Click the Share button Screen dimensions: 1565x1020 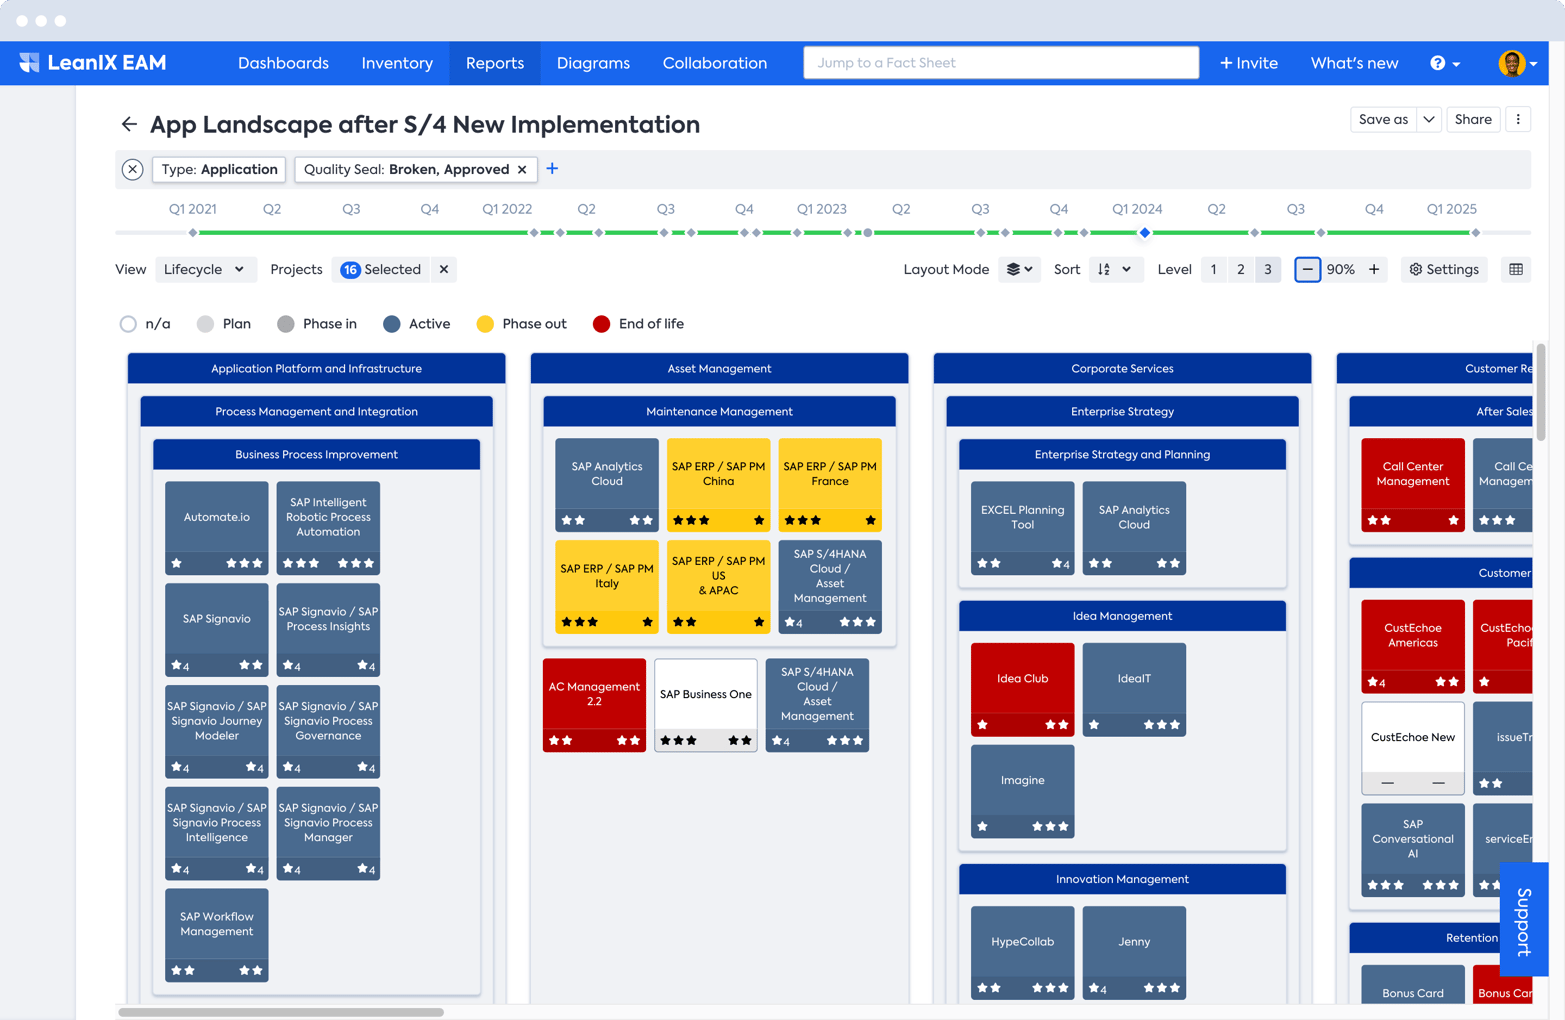coord(1473,119)
